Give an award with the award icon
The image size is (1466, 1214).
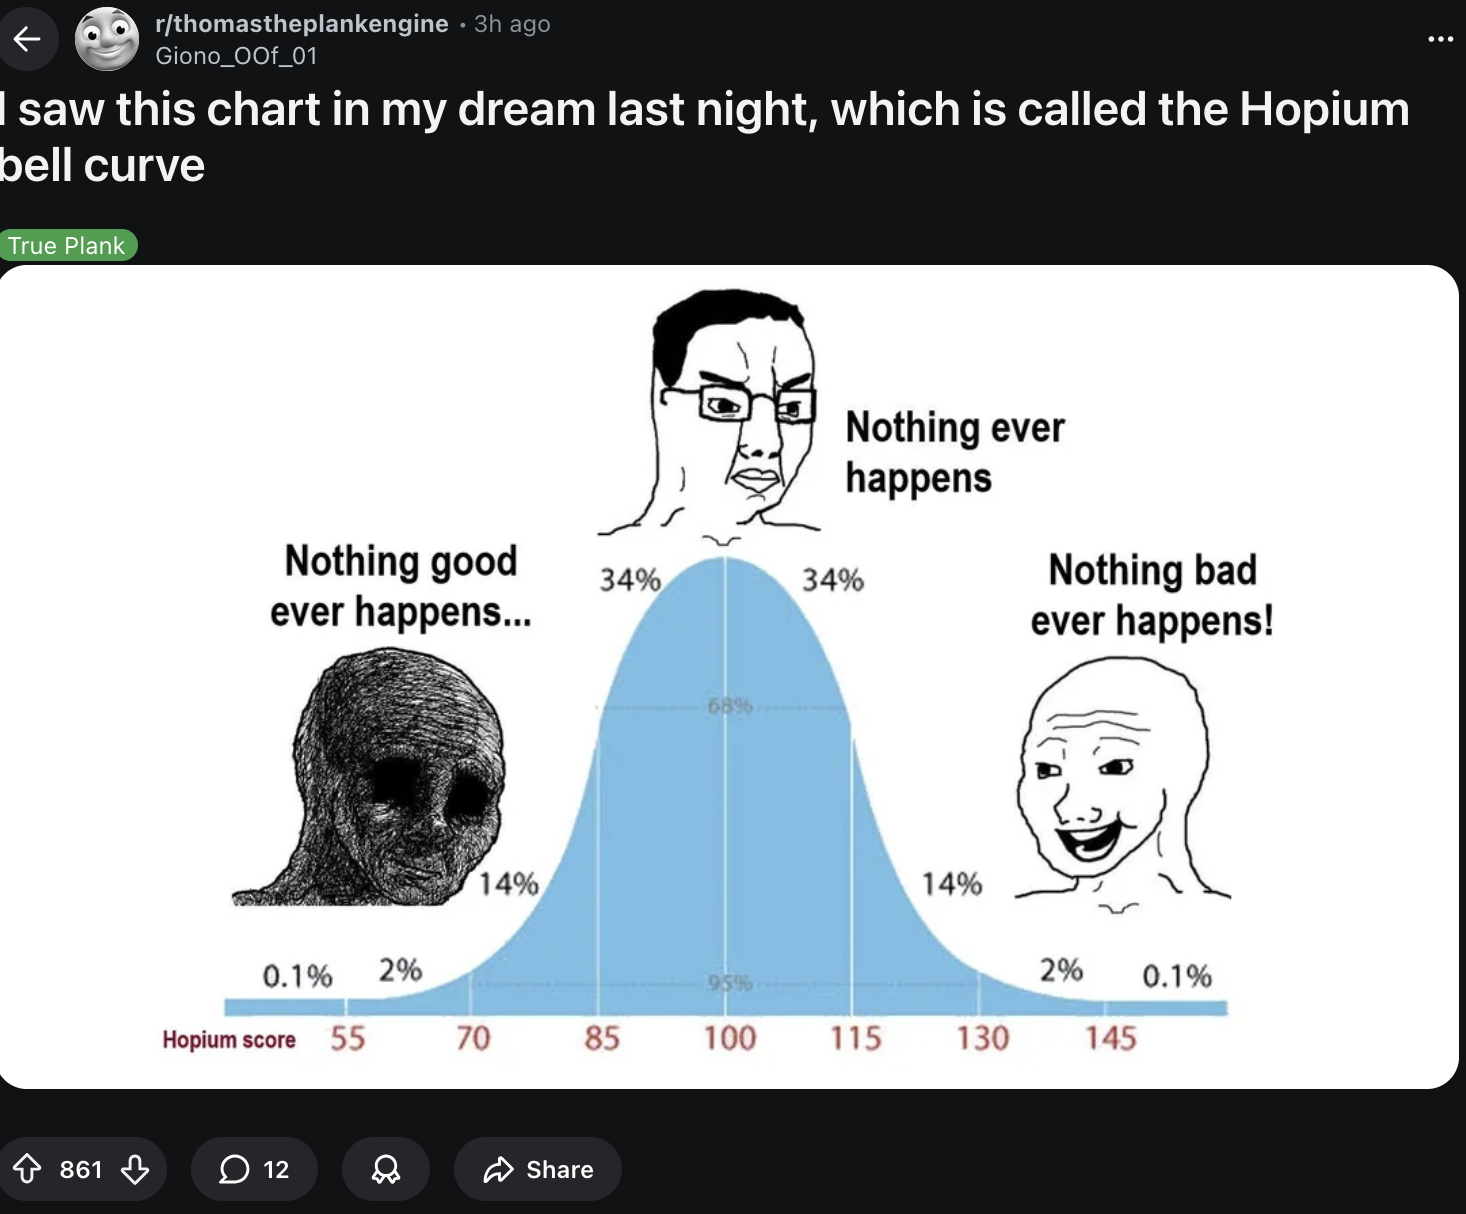click(x=386, y=1169)
